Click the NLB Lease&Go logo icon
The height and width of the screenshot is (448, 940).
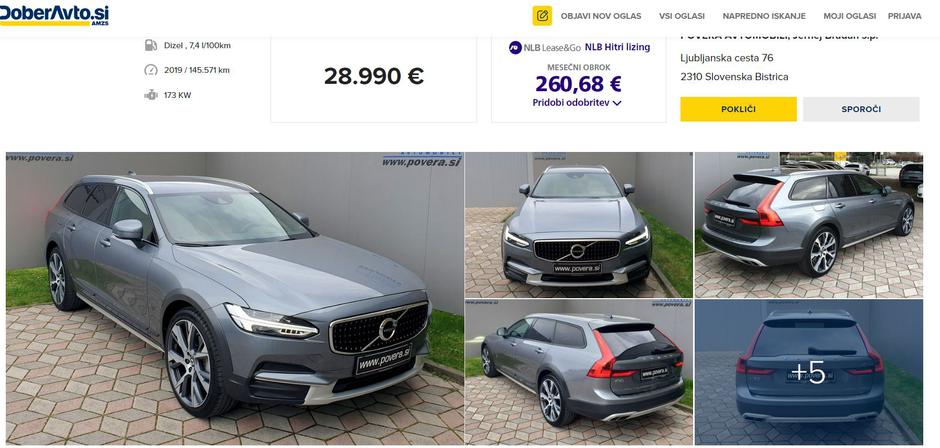coord(515,47)
